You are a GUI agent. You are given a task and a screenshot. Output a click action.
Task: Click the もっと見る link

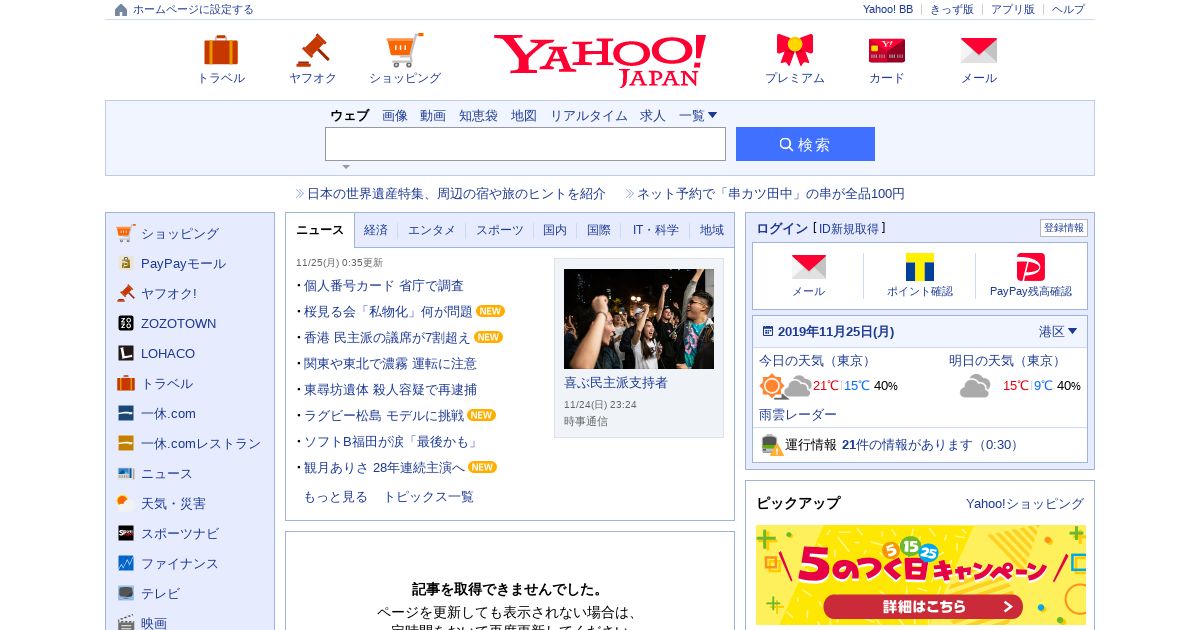[335, 497]
